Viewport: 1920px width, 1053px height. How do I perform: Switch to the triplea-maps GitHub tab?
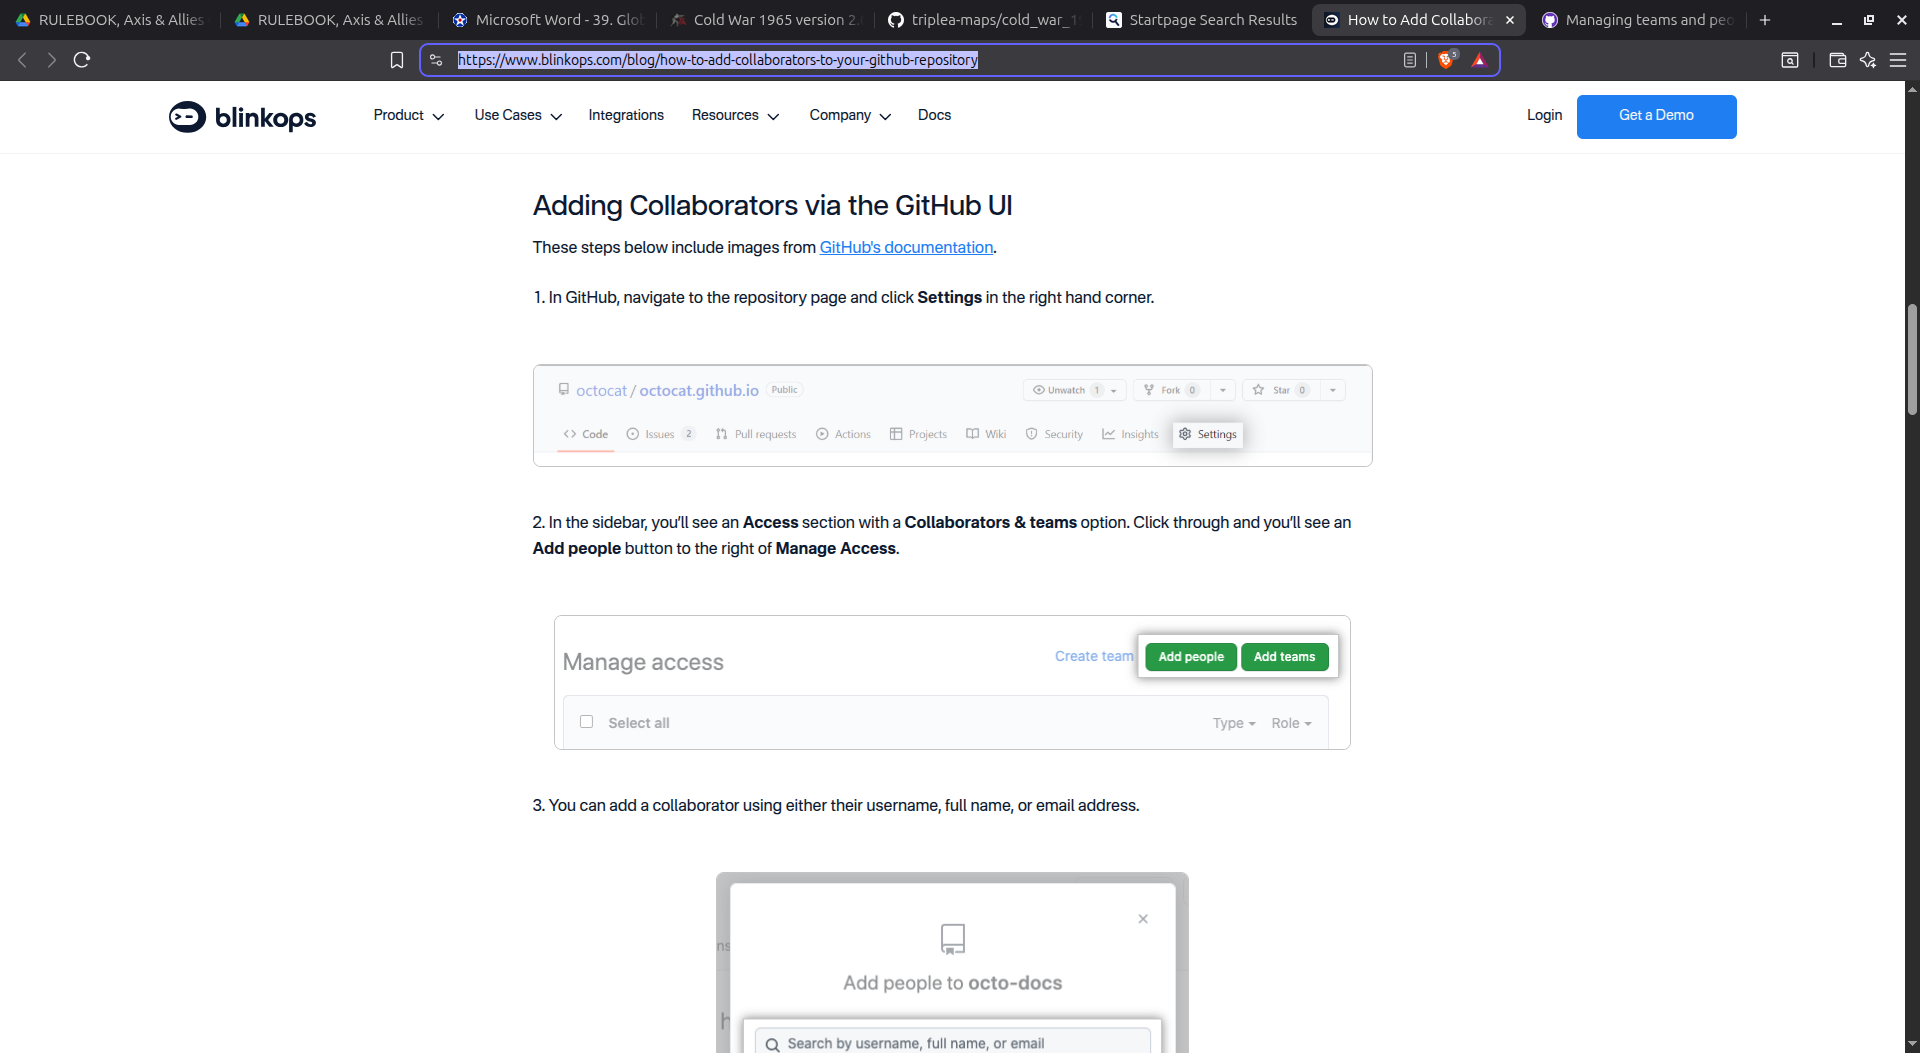pos(984,20)
